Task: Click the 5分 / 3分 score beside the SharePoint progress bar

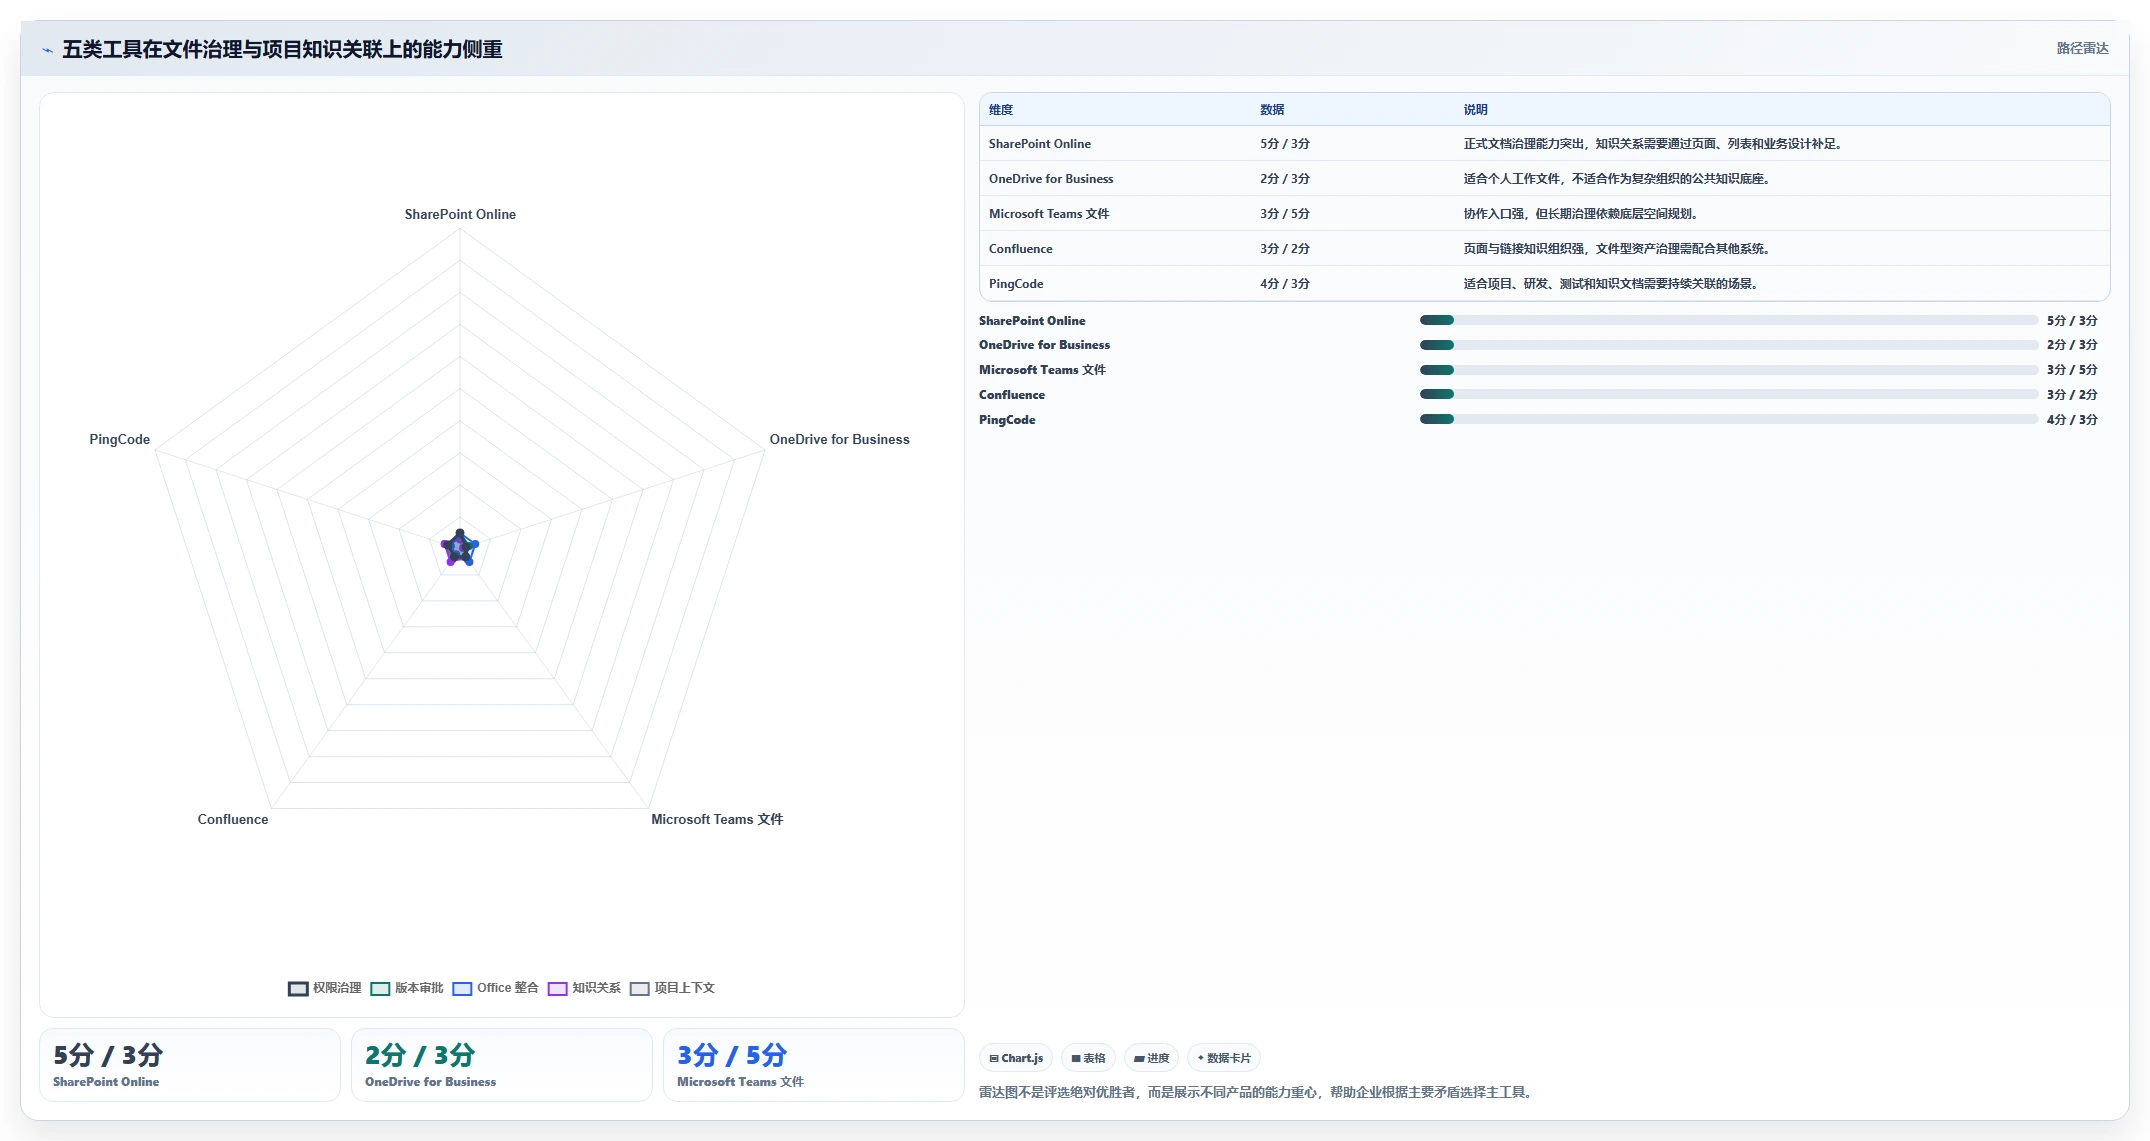Action: click(2072, 321)
